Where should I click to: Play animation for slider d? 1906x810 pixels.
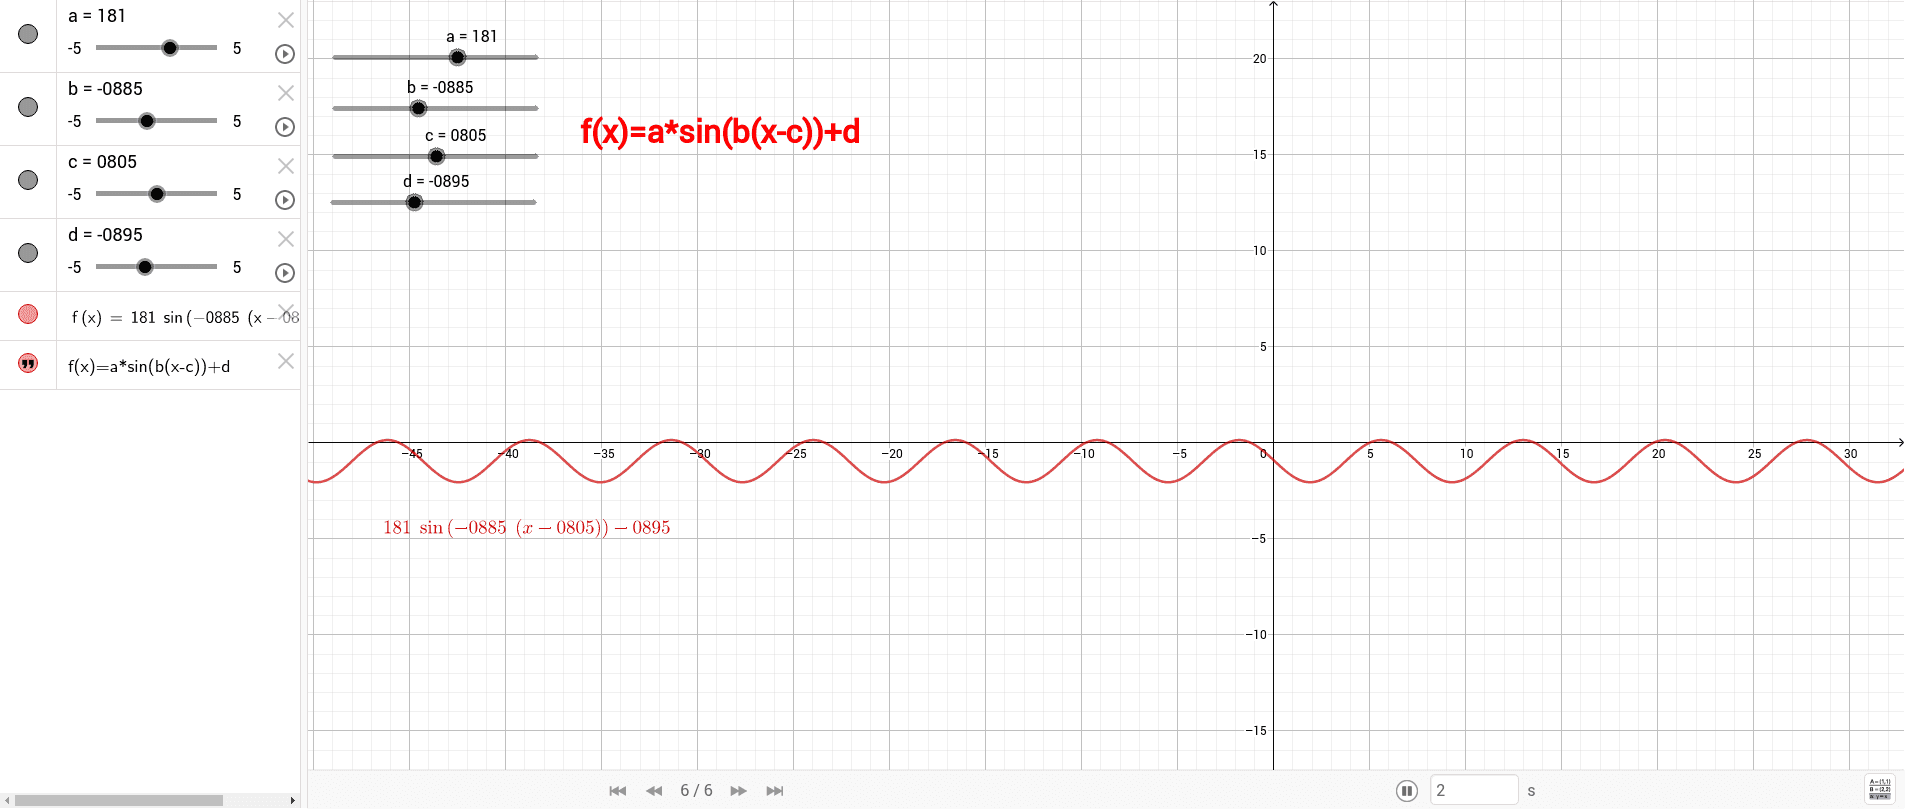[285, 273]
